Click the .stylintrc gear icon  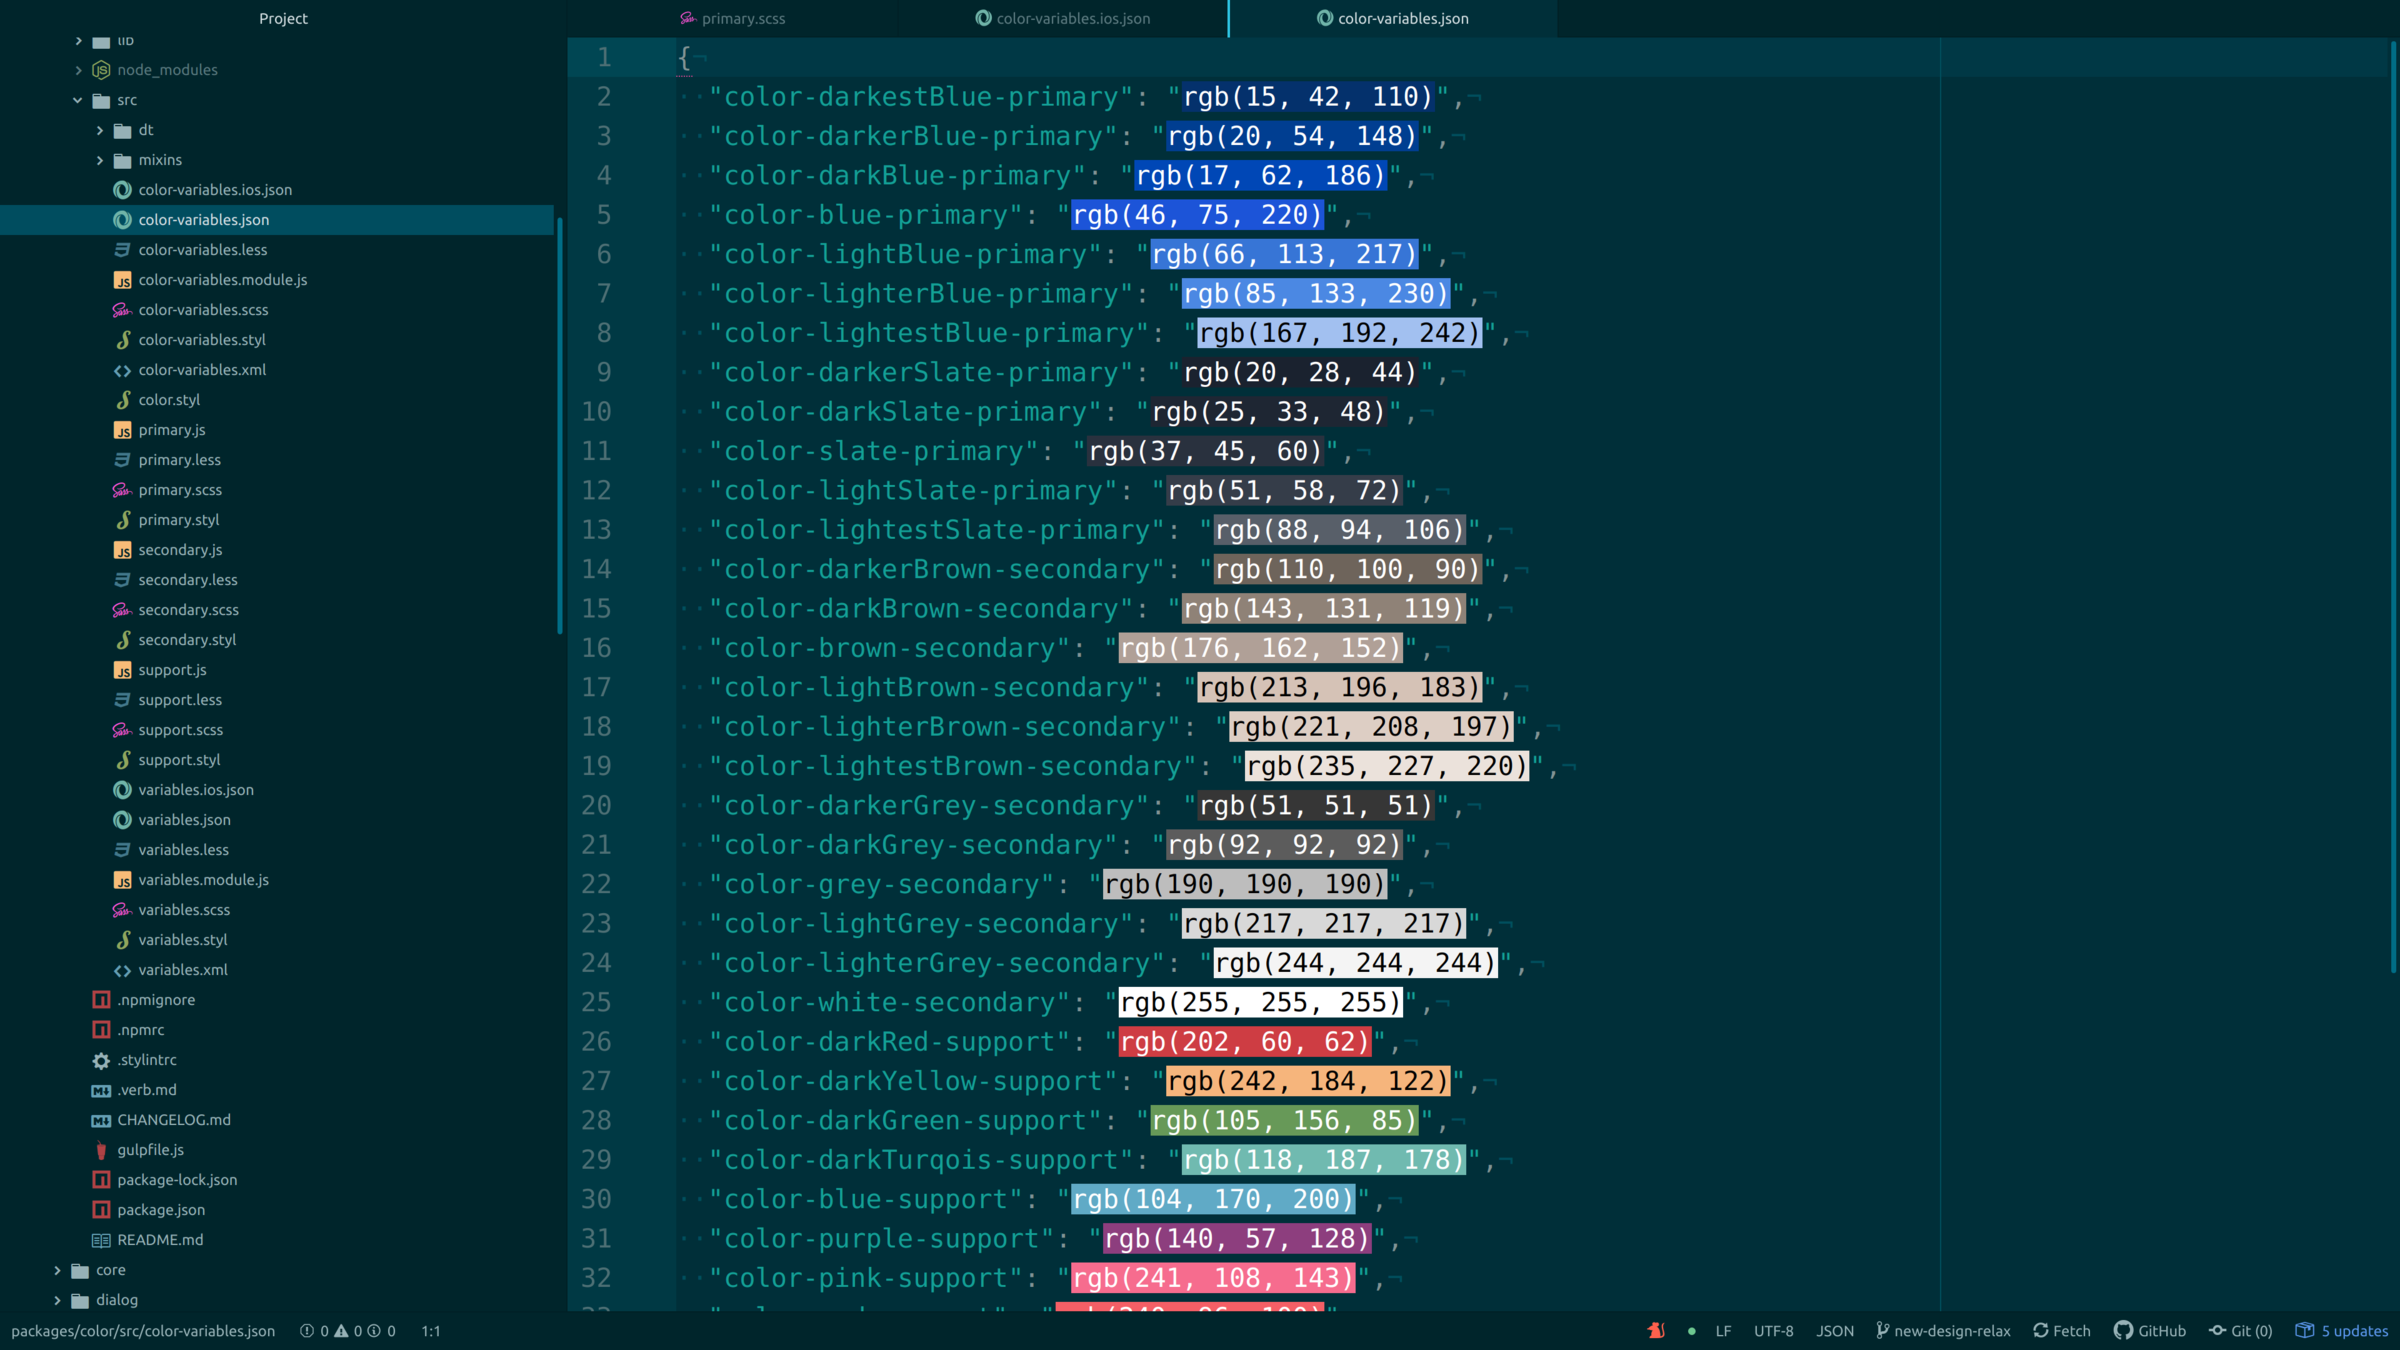click(x=101, y=1060)
